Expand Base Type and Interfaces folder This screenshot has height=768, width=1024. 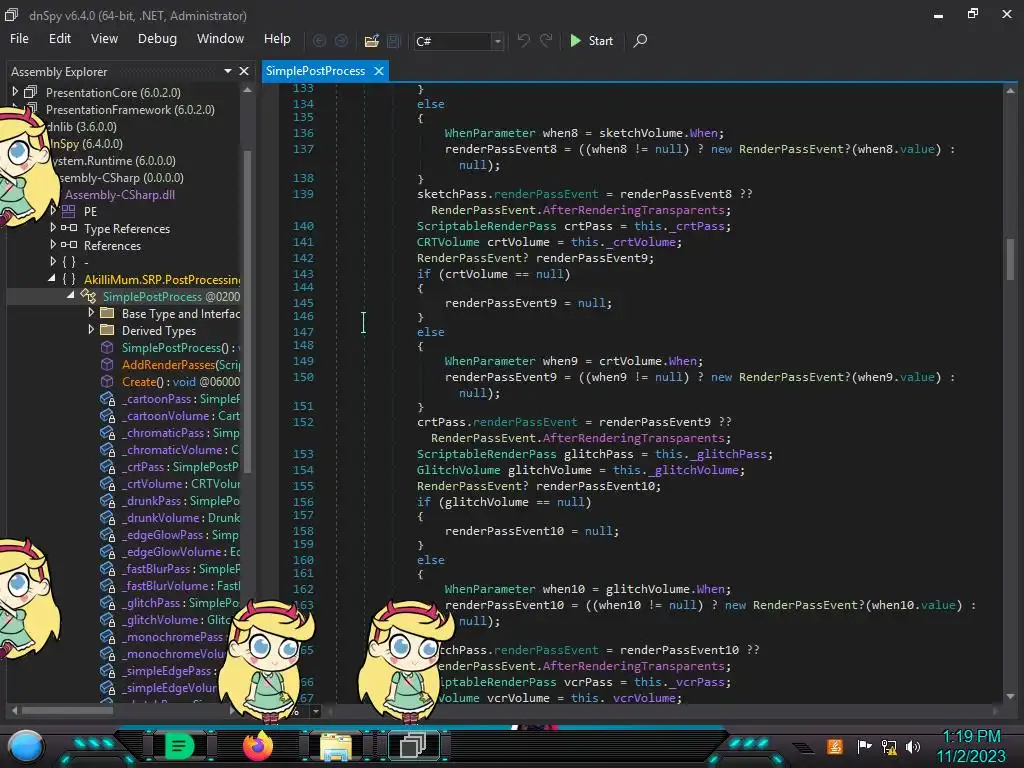pyautogui.click(x=91, y=313)
